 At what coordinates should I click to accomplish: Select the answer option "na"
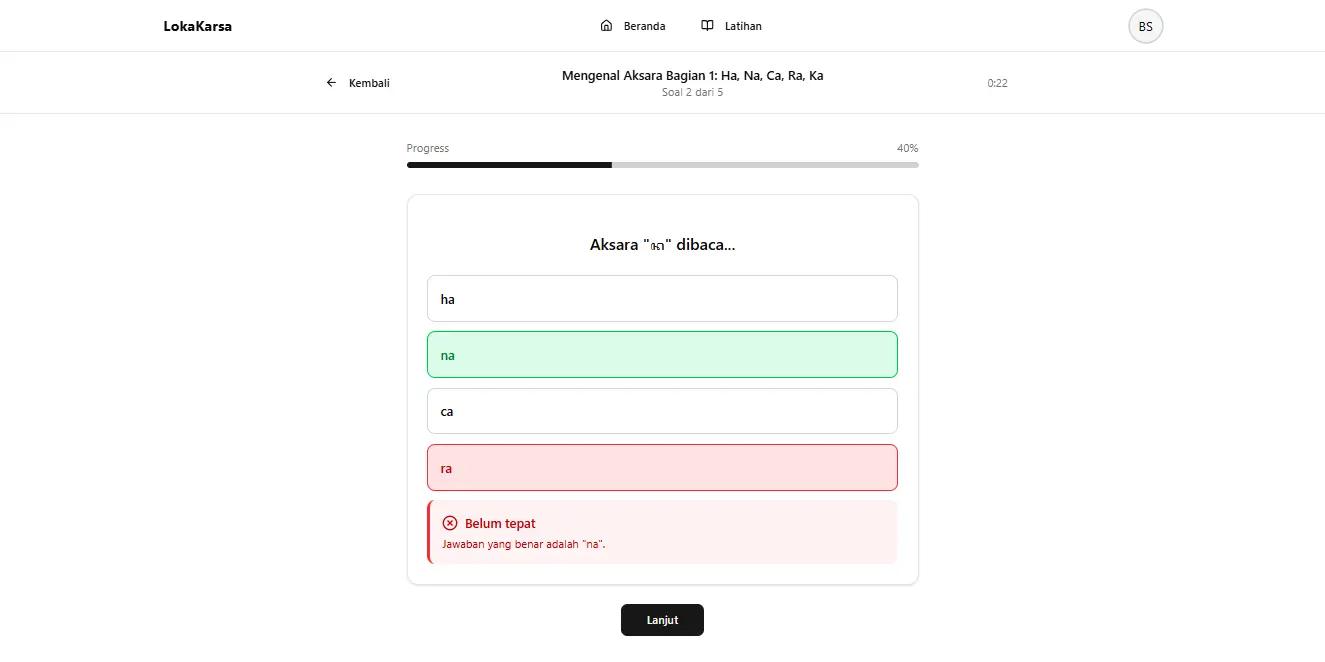pyautogui.click(x=662, y=355)
